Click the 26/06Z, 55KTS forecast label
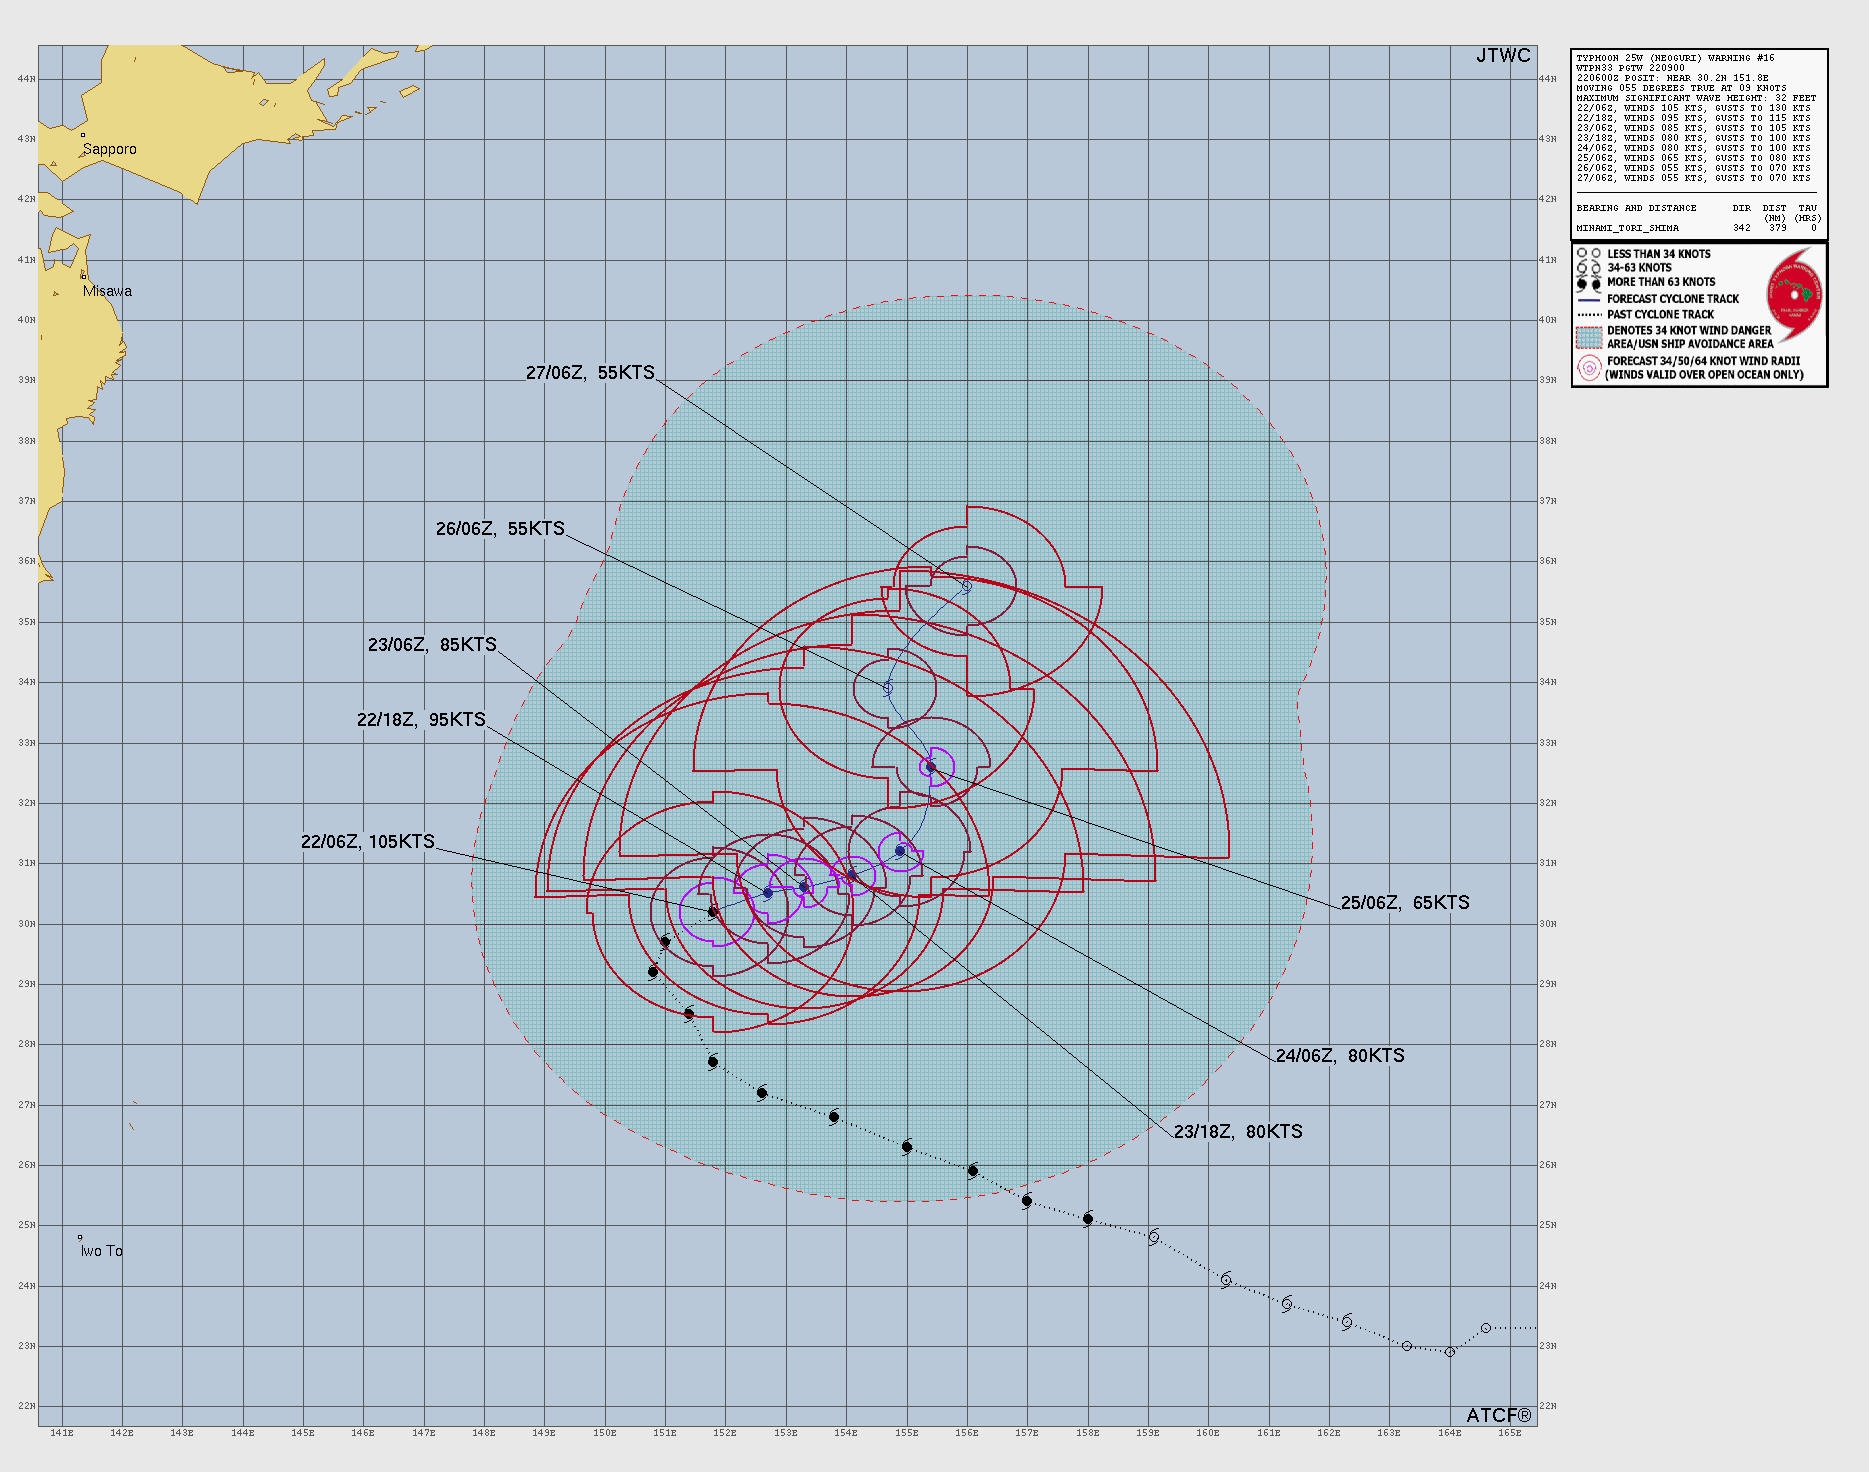The height and width of the screenshot is (1472, 1869). pos(500,529)
